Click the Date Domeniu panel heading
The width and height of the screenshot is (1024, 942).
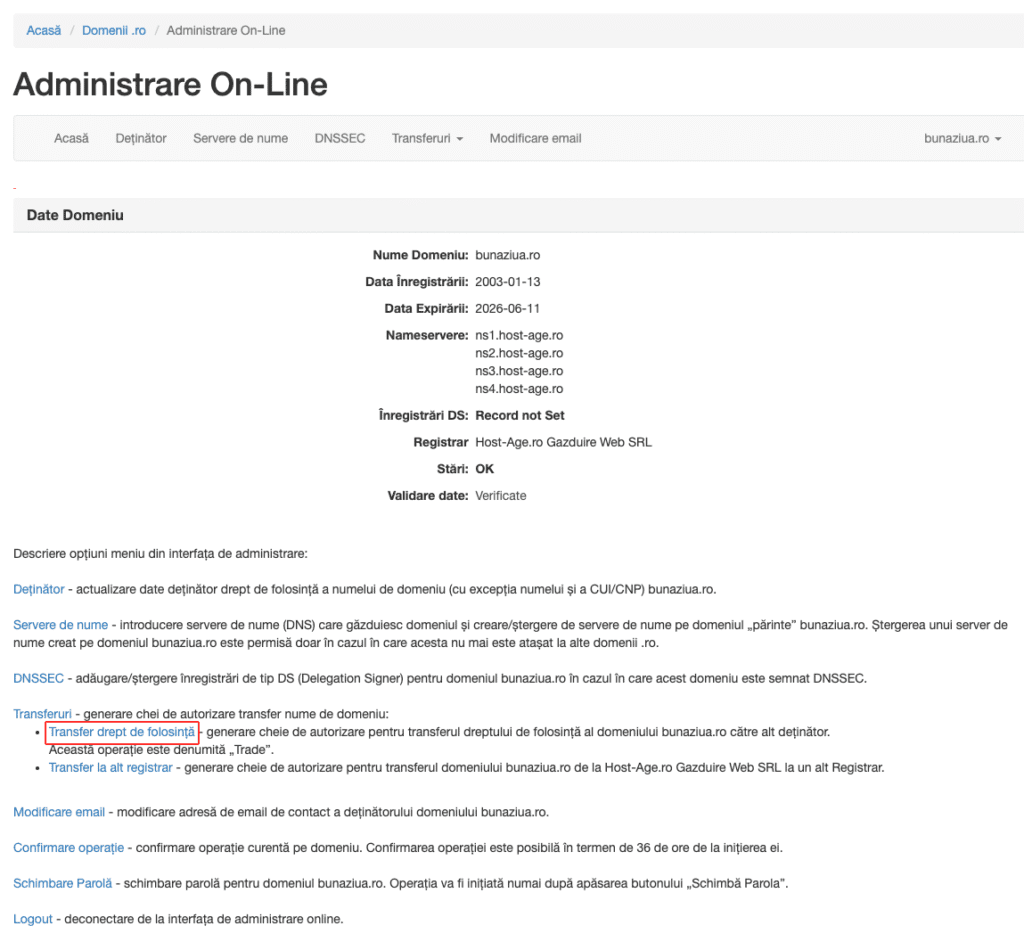pos(75,215)
